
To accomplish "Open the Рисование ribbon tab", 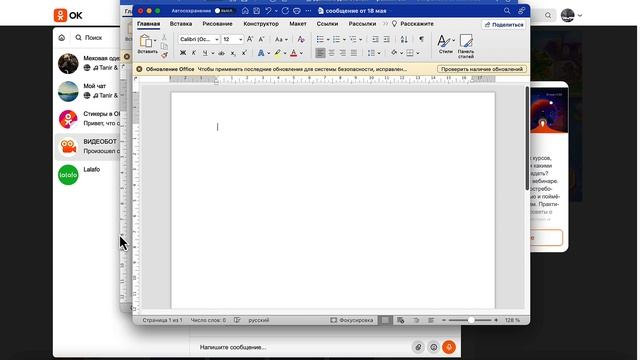I will (217, 24).
